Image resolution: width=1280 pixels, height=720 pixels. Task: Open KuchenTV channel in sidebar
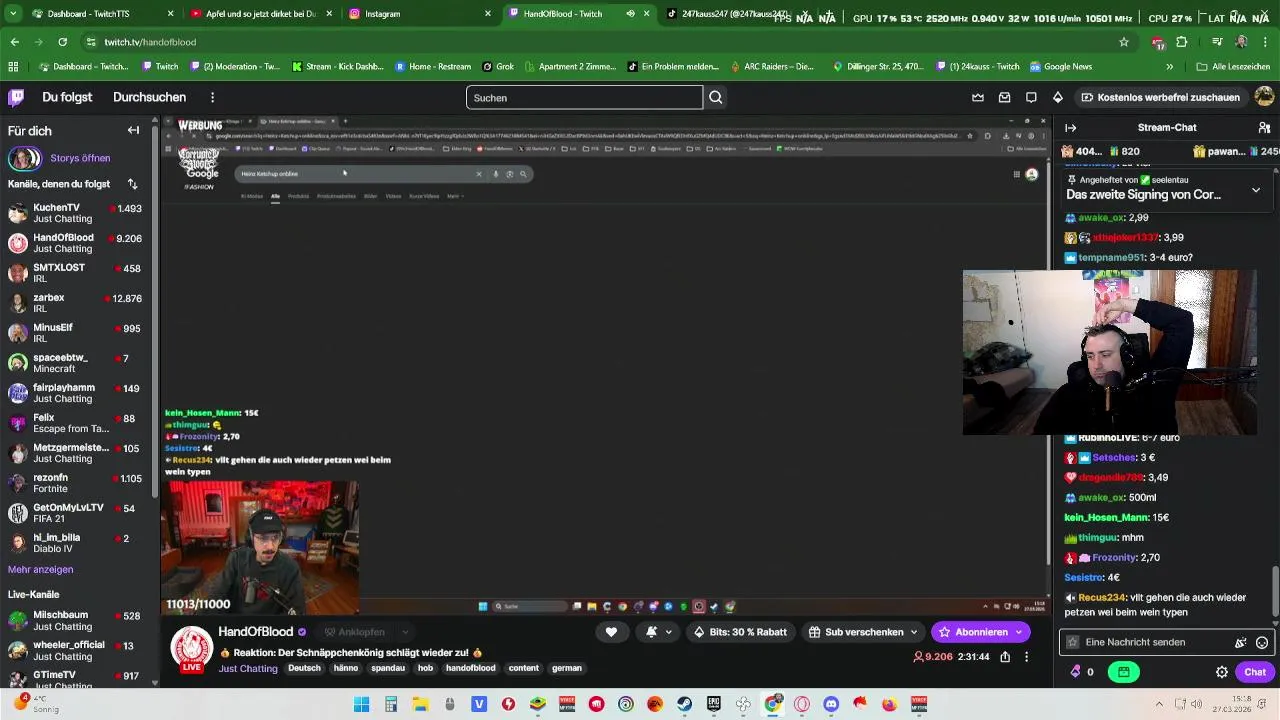point(75,213)
